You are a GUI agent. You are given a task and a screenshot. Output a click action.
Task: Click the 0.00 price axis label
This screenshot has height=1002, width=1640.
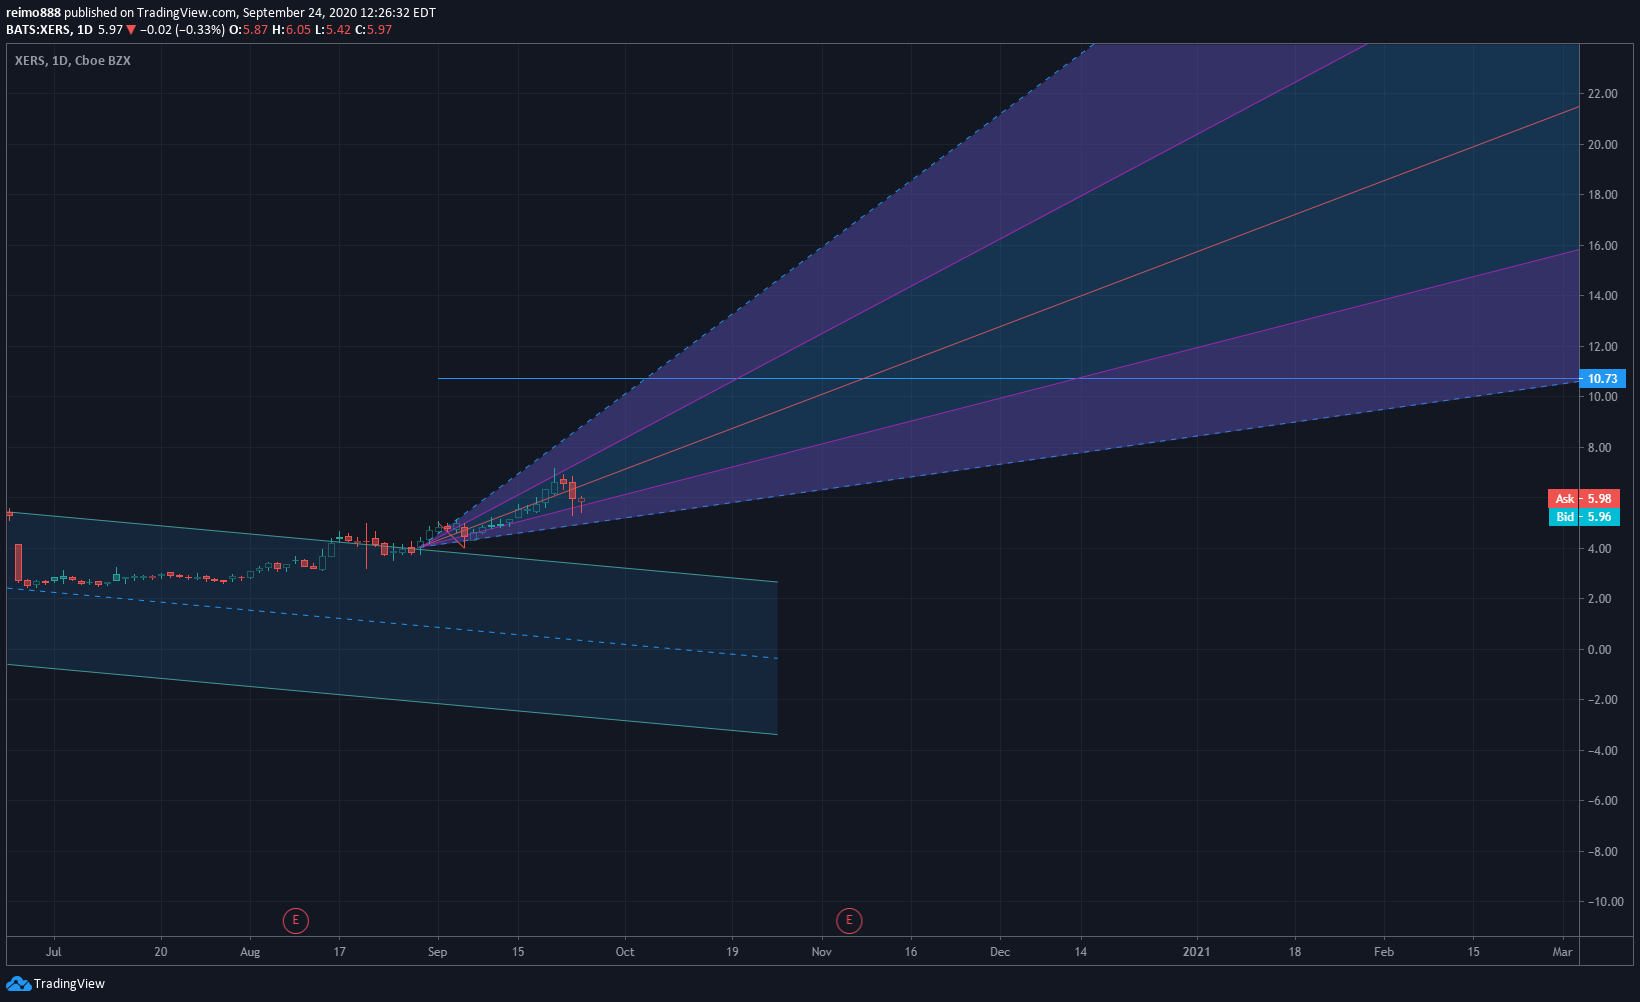point(1599,649)
